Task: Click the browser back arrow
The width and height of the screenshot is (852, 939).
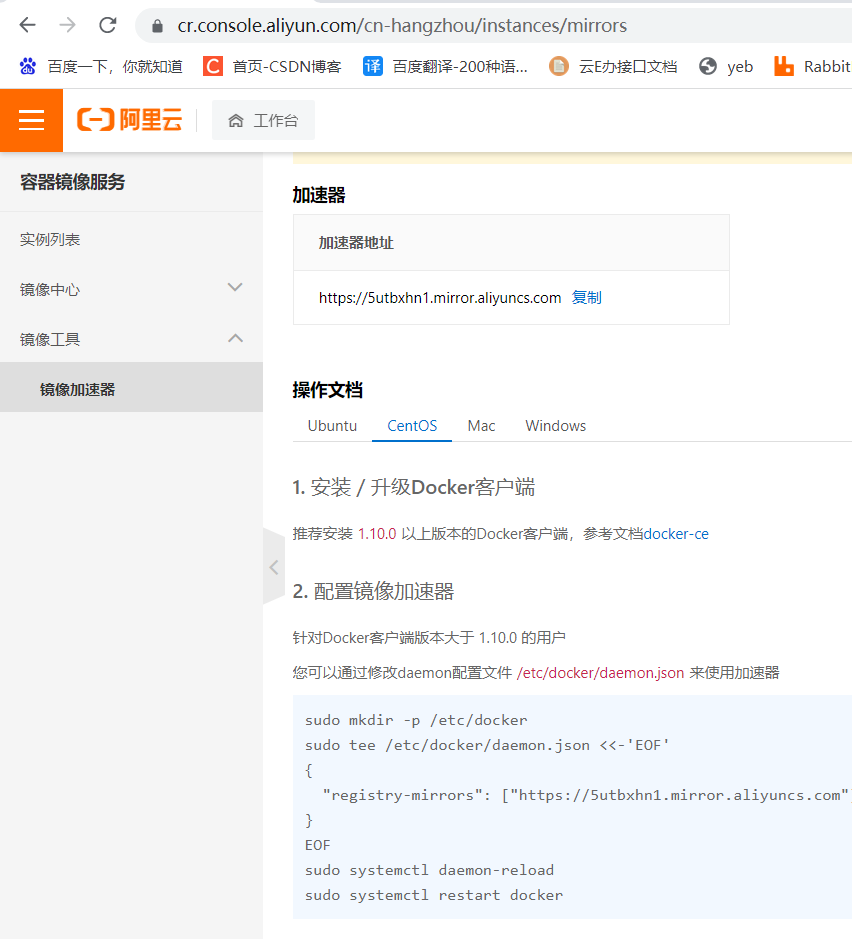Action: 28,25
